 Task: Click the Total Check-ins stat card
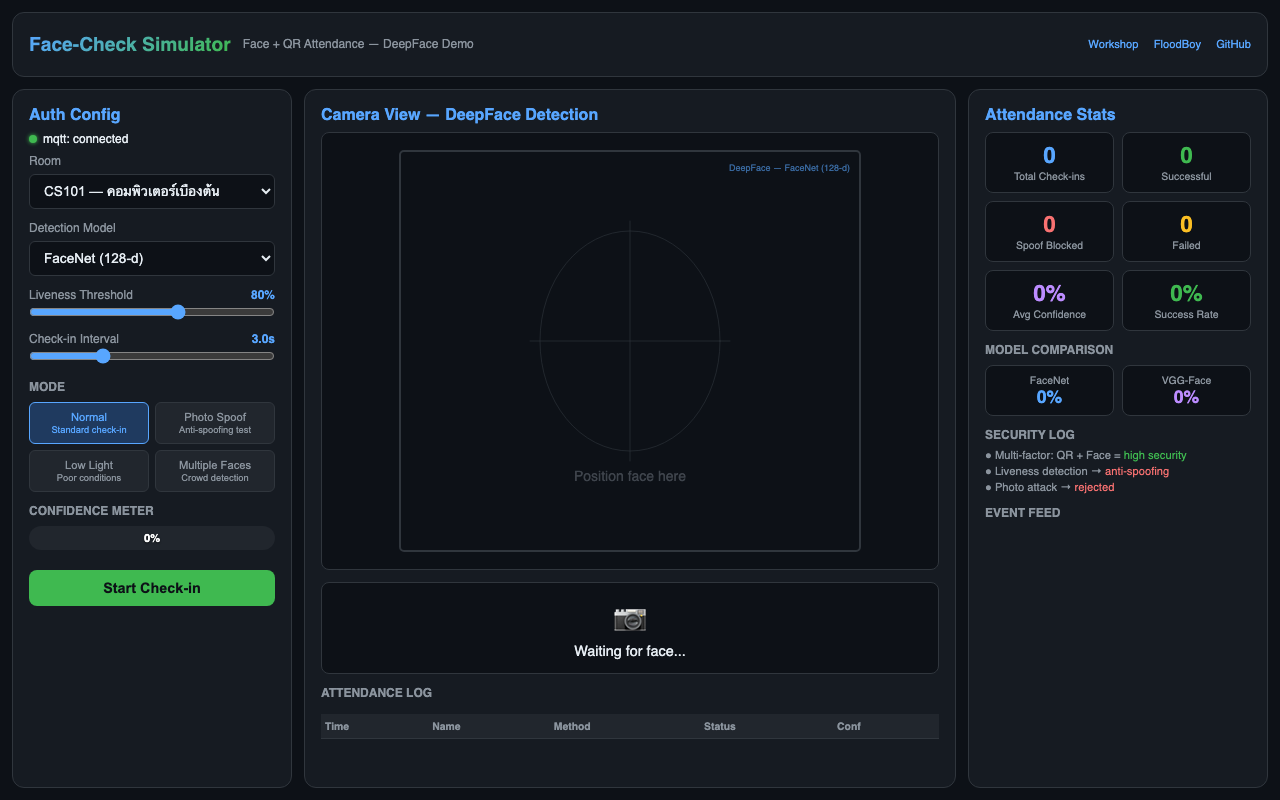pyautogui.click(x=1049, y=162)
